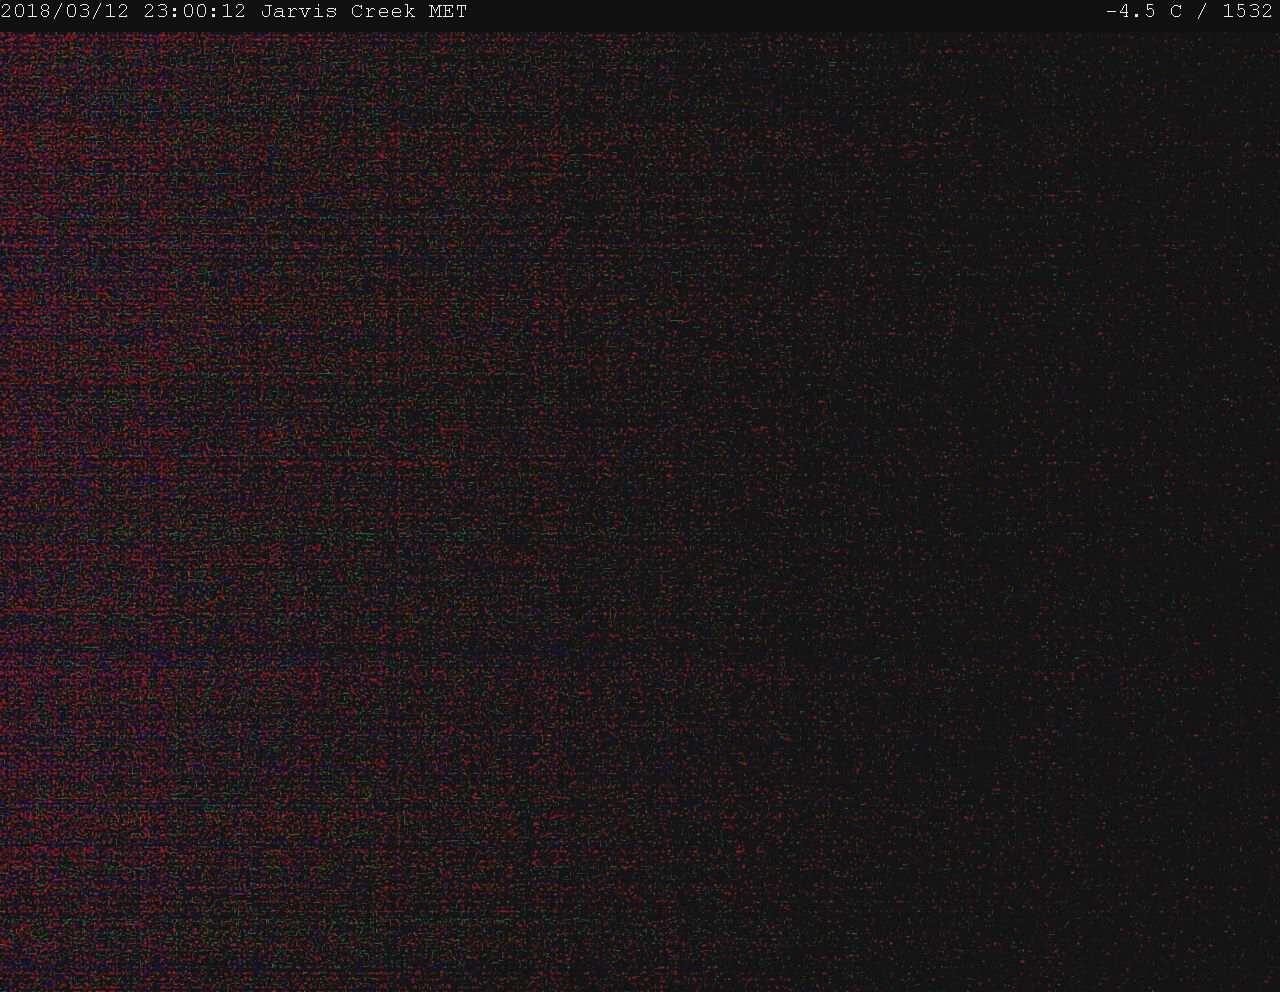Click the darker right side of the image

tap(1100, 500)
